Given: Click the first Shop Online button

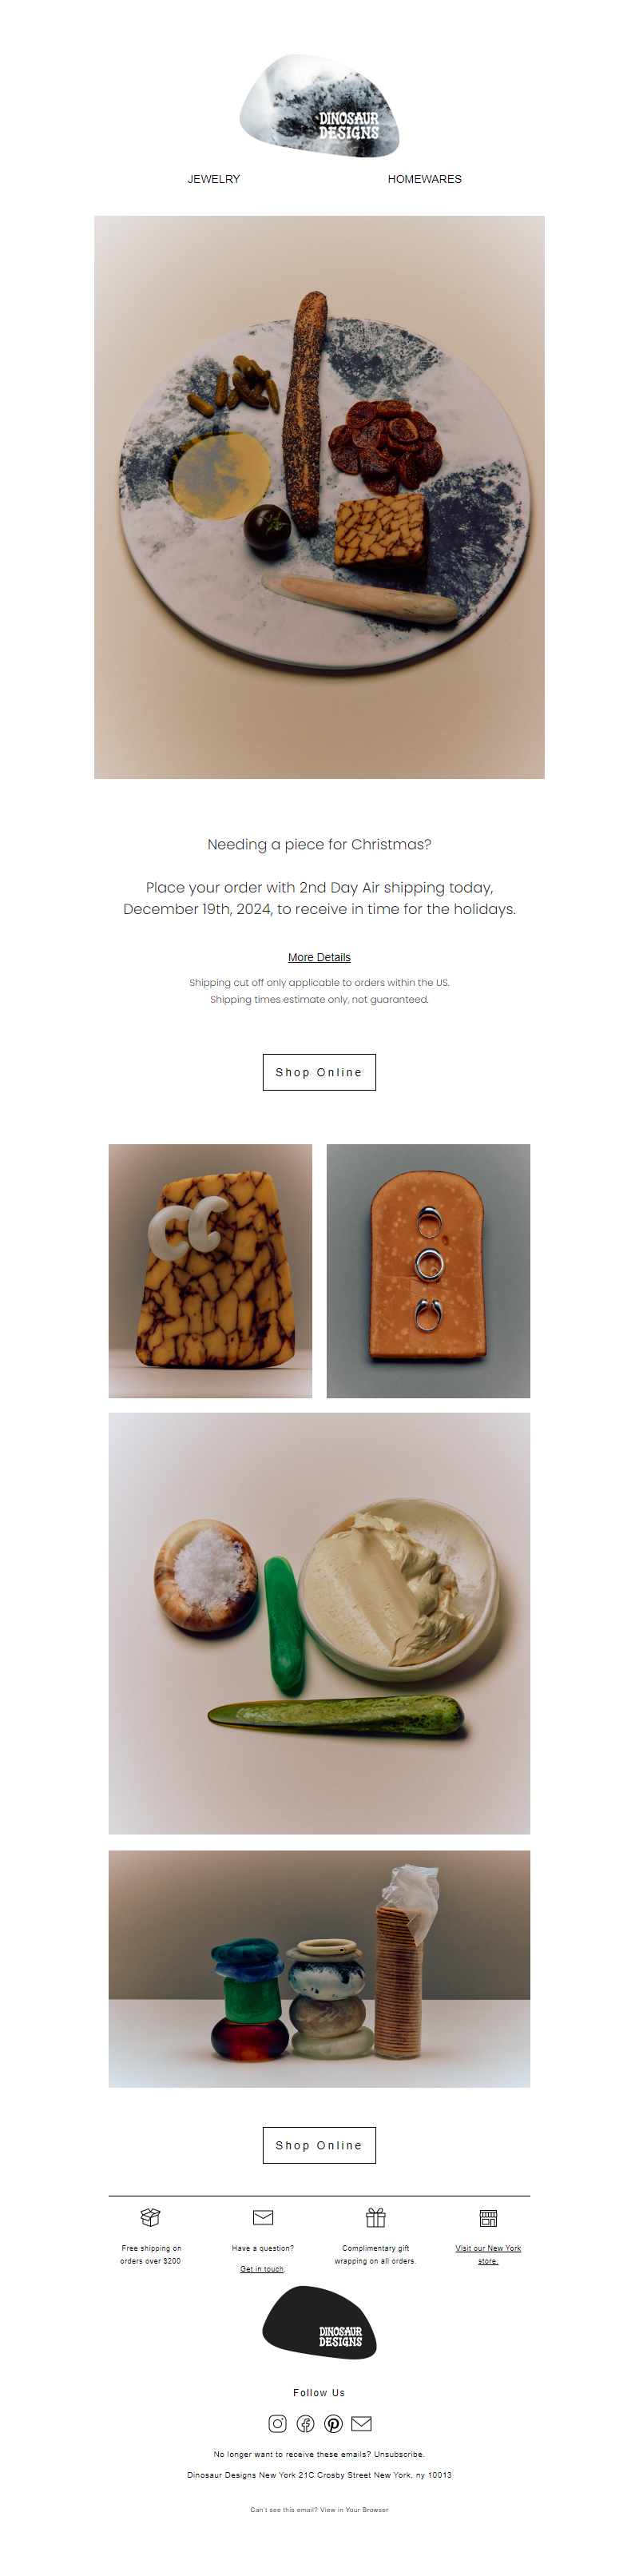Looking at the screenshot, I should 319,1072.
